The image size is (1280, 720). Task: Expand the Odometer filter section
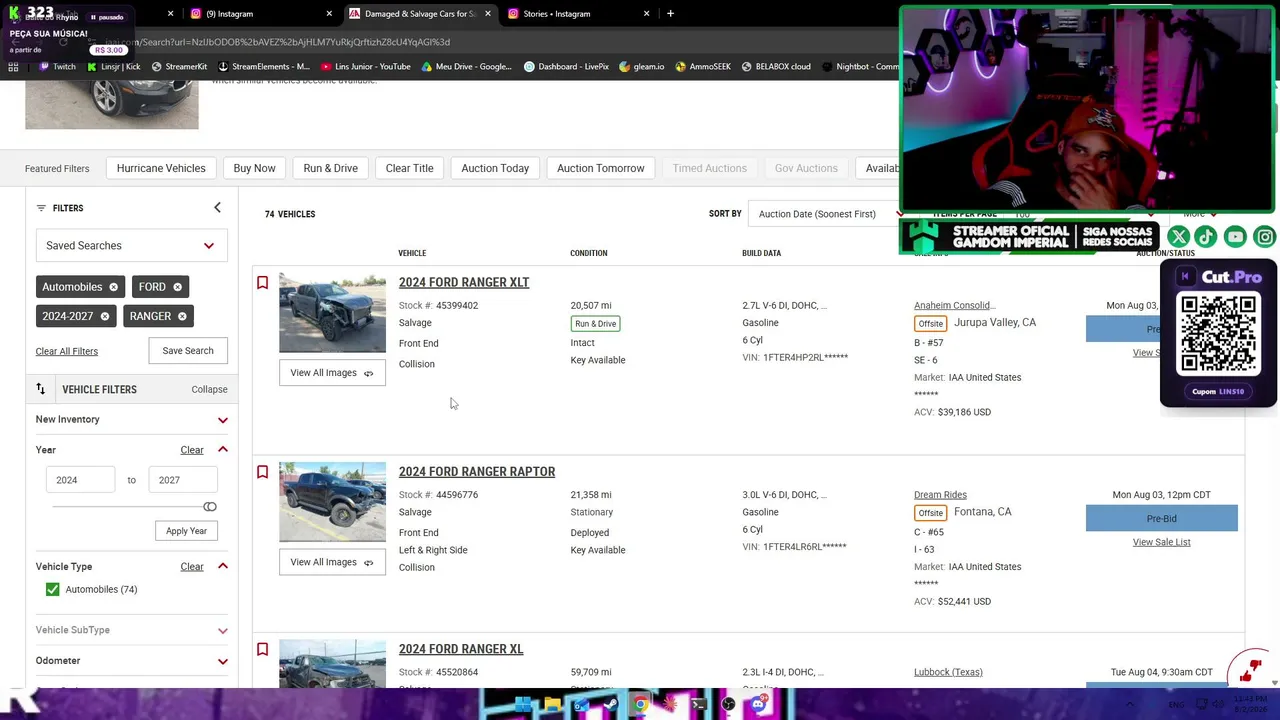pyautogui.click(x=223, y=661)
